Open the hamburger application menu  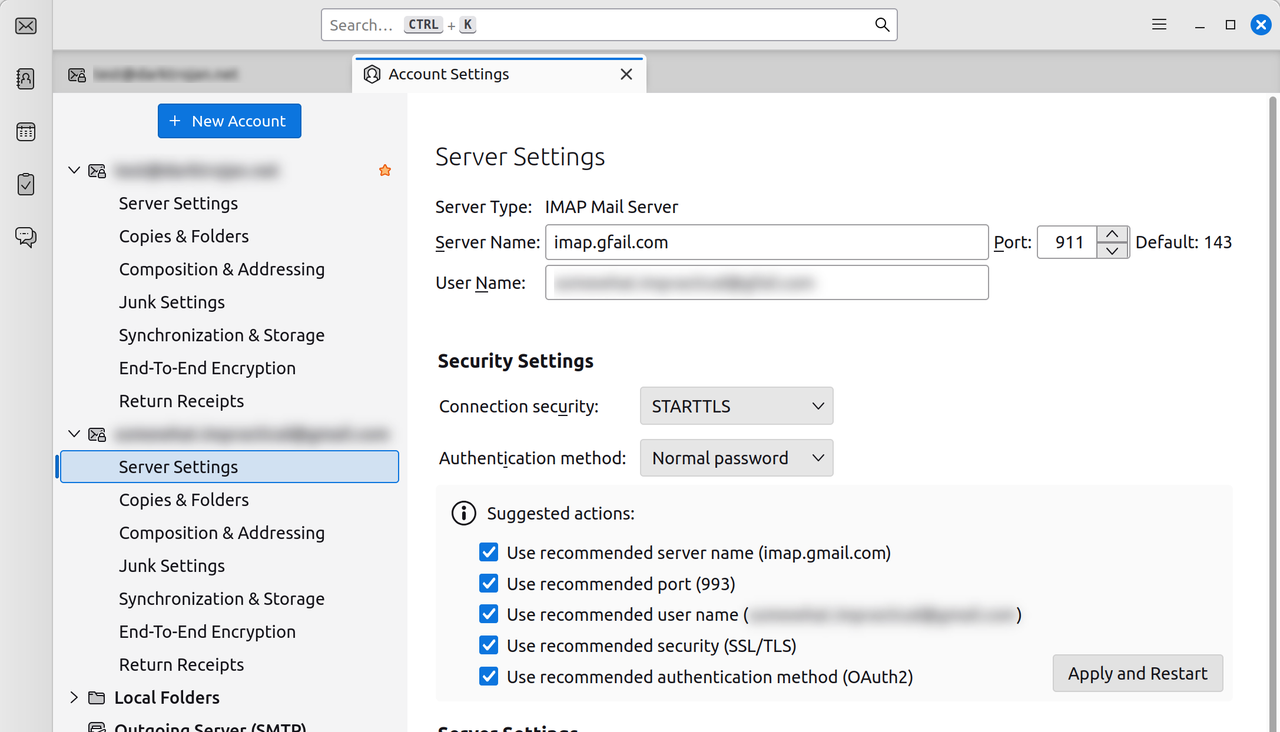(x=1159, y=25)
